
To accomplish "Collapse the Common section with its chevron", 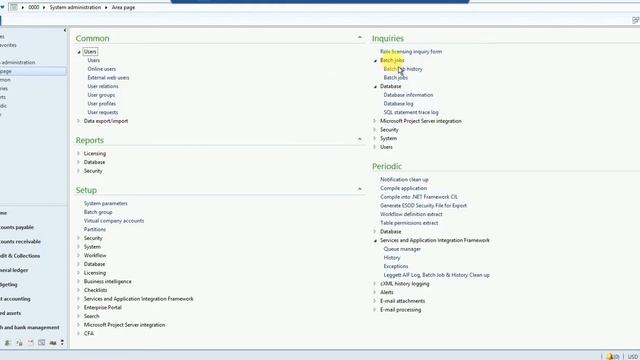I will click(x=360, y=38).
